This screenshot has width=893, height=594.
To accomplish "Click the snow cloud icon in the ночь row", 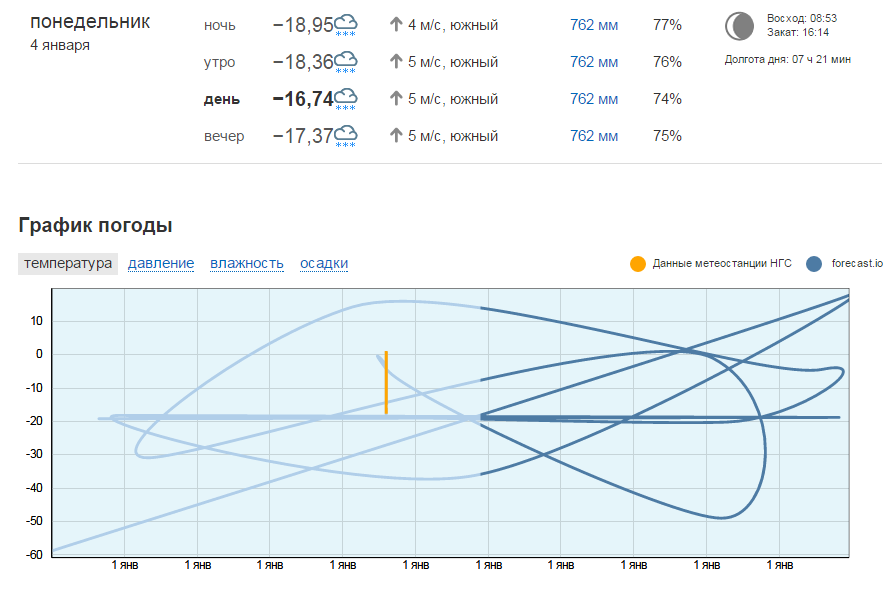I will click(x=346, y=26).
